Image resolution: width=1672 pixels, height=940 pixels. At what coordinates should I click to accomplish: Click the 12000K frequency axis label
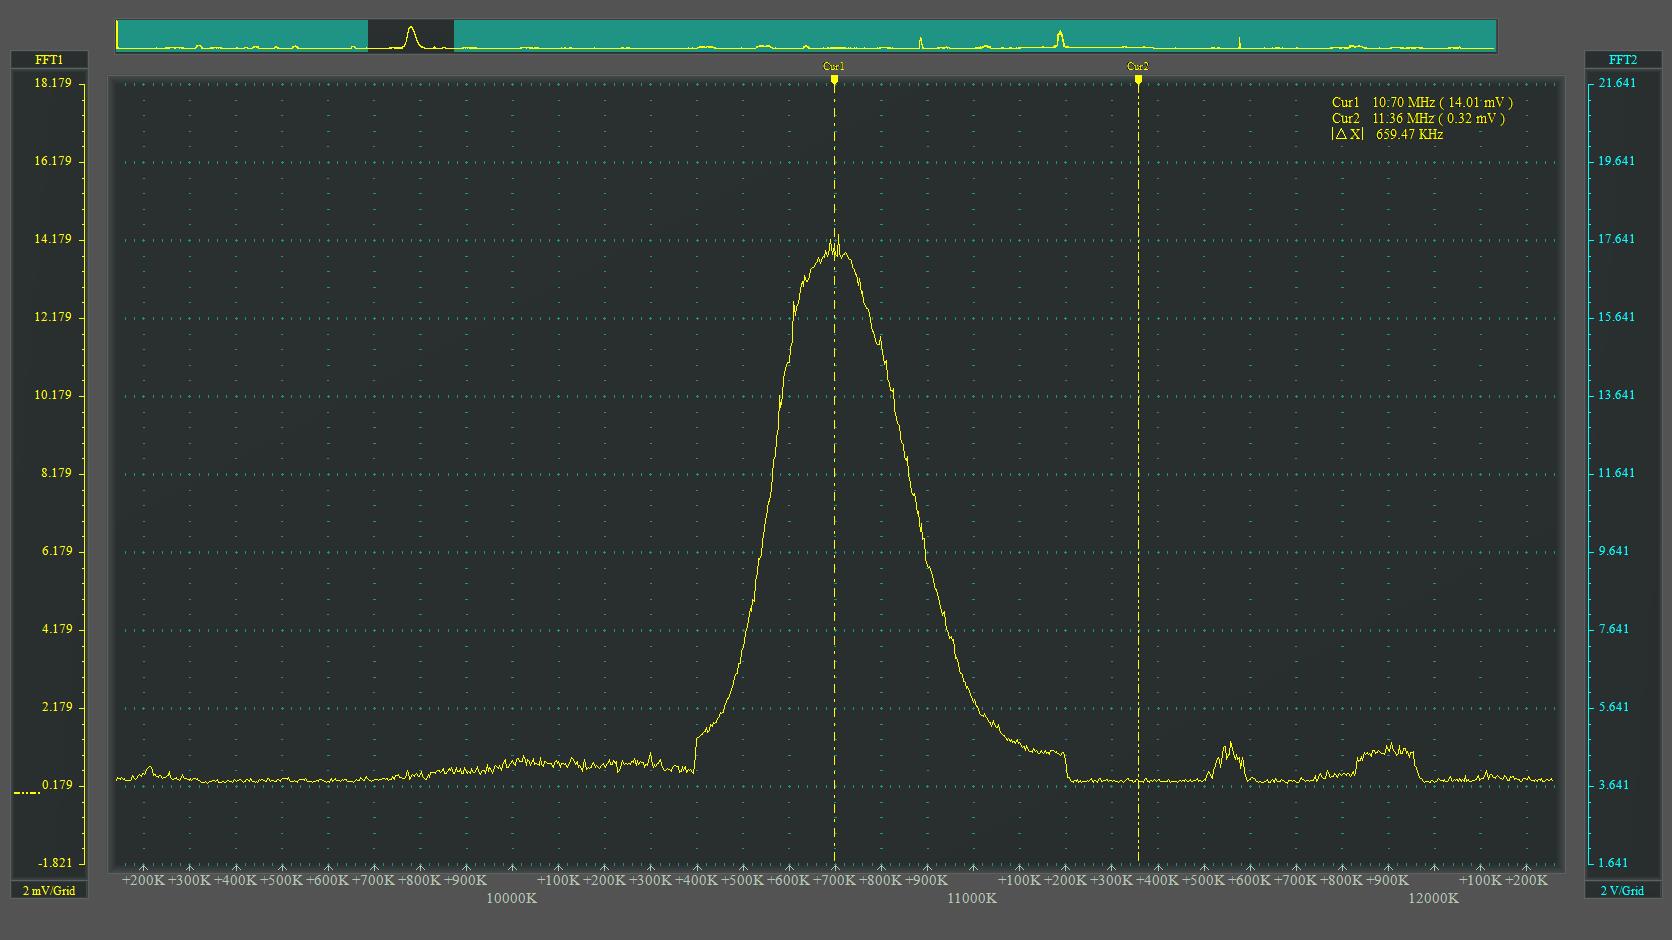(x=1433, y=898)
